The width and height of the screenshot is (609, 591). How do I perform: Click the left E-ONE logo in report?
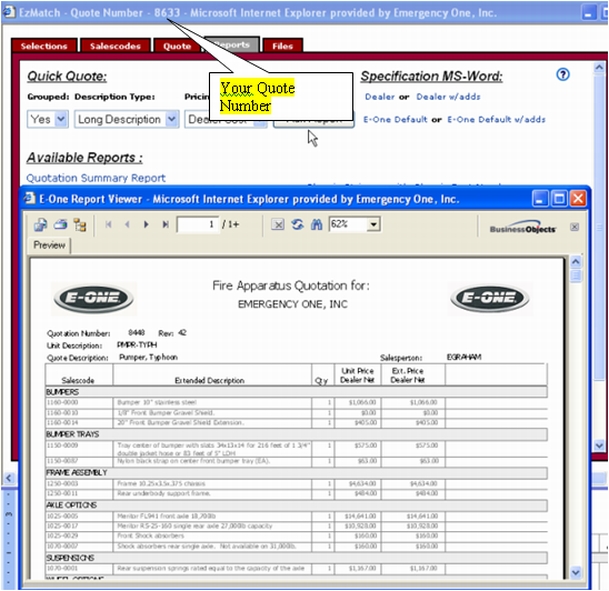coord(94,298)
